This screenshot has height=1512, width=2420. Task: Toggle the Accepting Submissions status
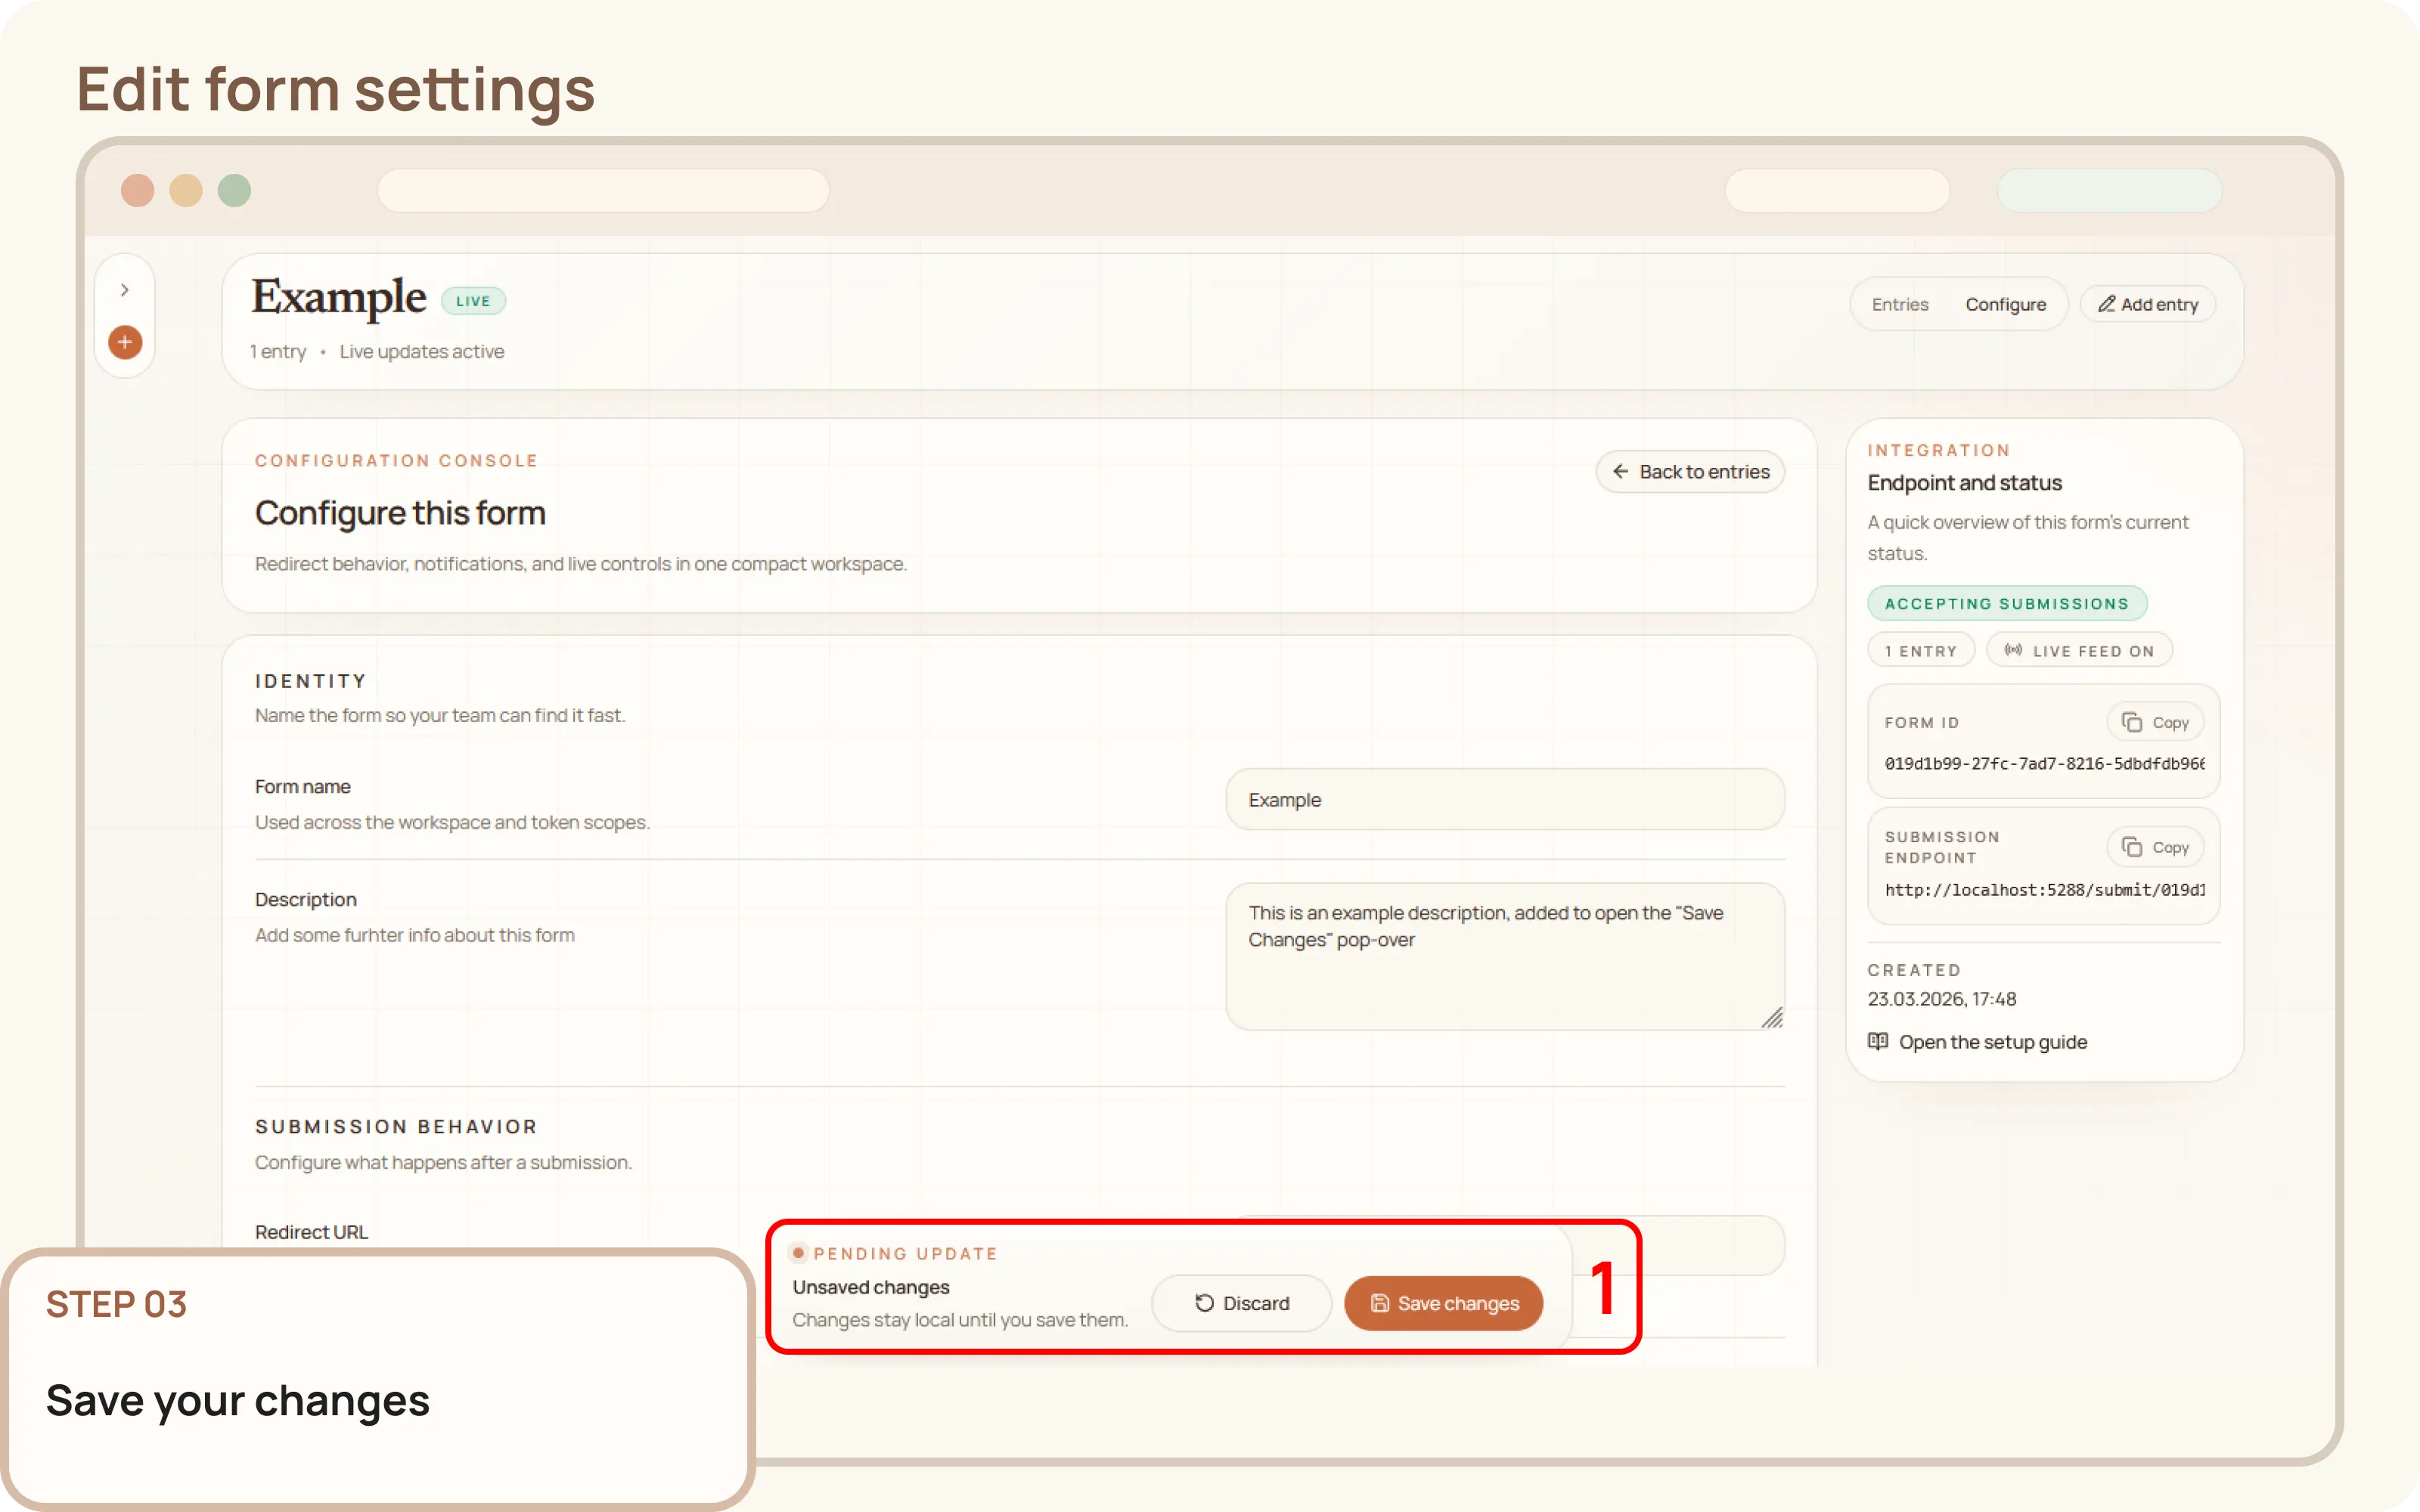2006,602
